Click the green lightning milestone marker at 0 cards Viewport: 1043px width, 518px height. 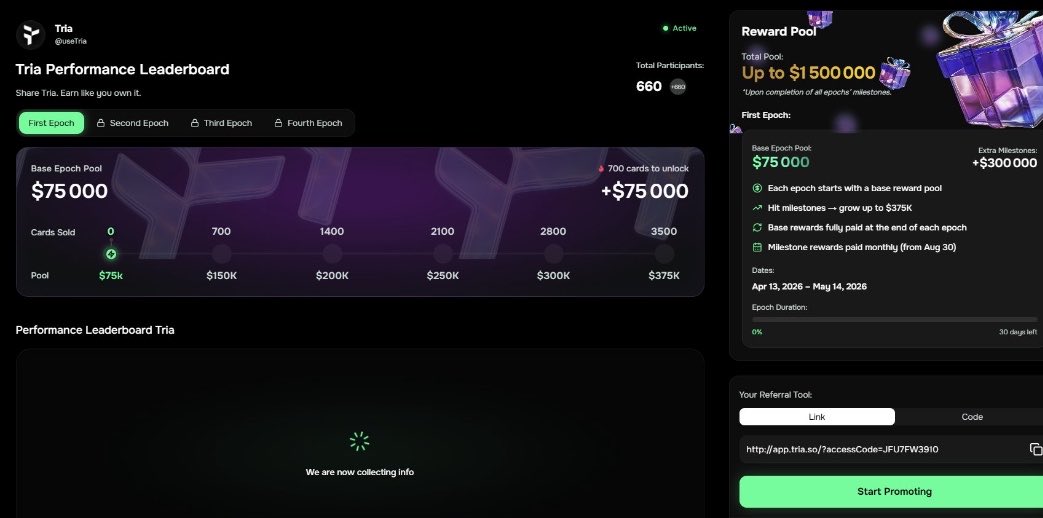click(111, 254)
